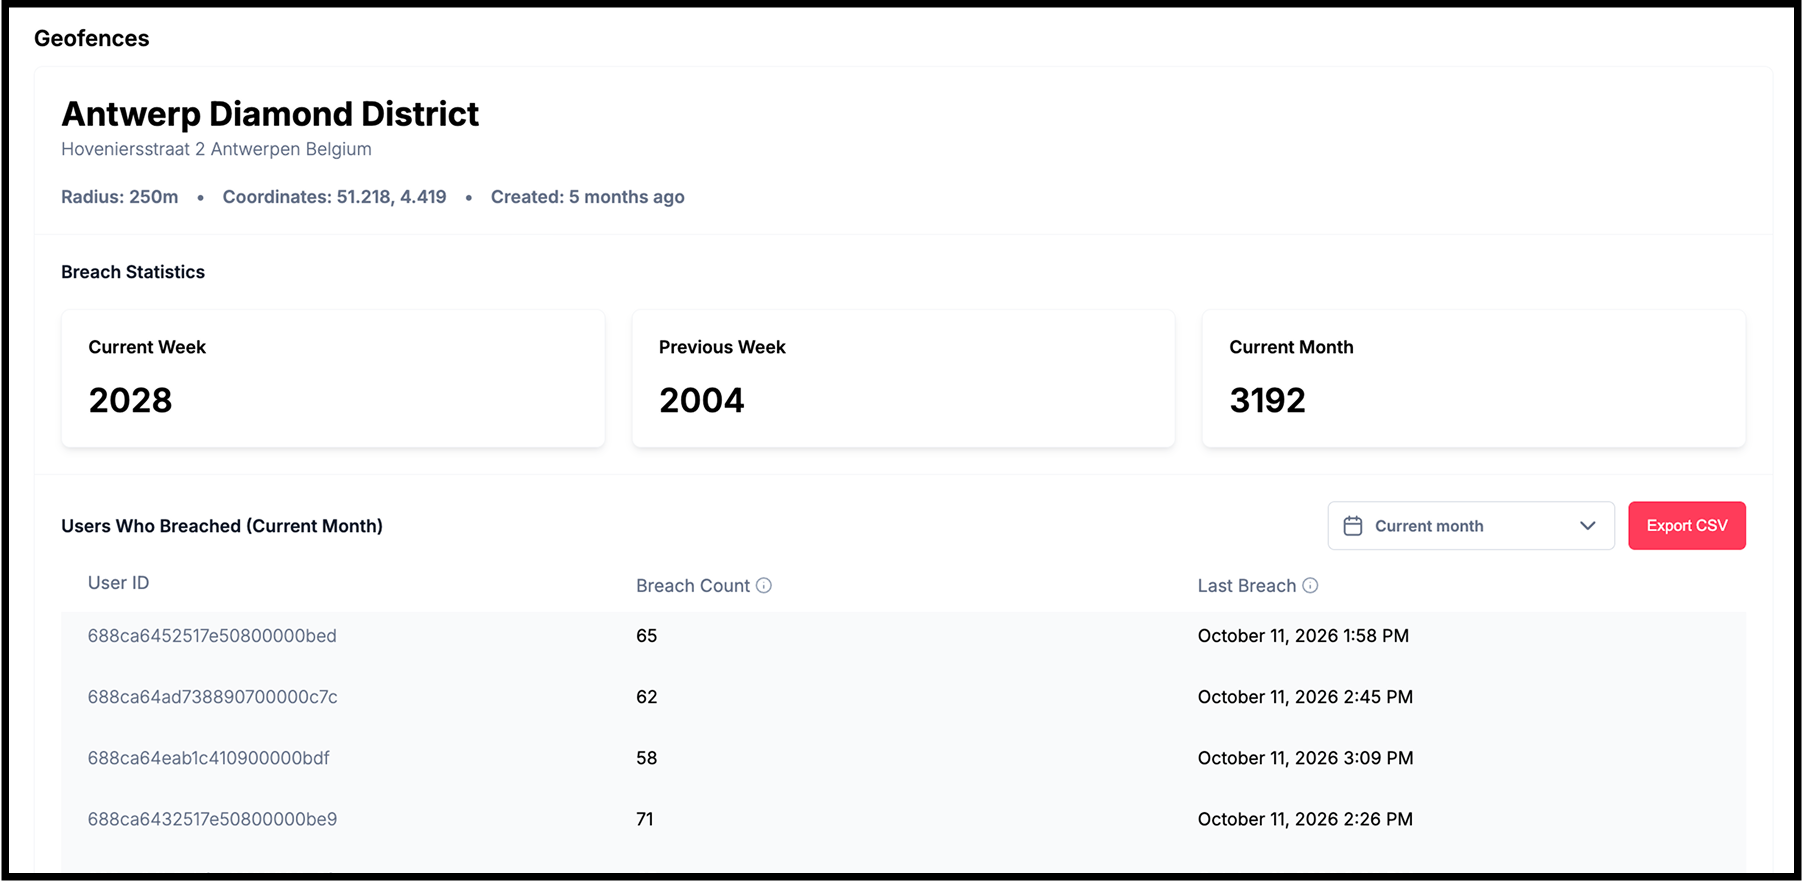Image resolution: width=1802 pixels, height=881 pixels.
Task: Click breach count 62
Action: coord(647,697)
